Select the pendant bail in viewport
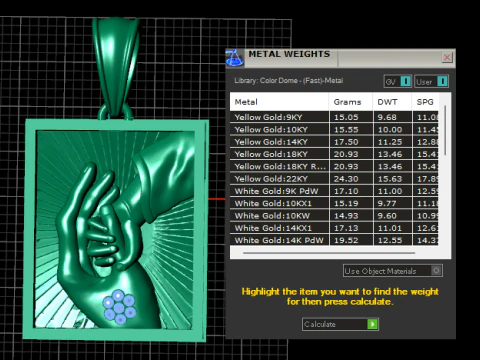The height and width of the screenshot is (360, 480). pos(116,67)
